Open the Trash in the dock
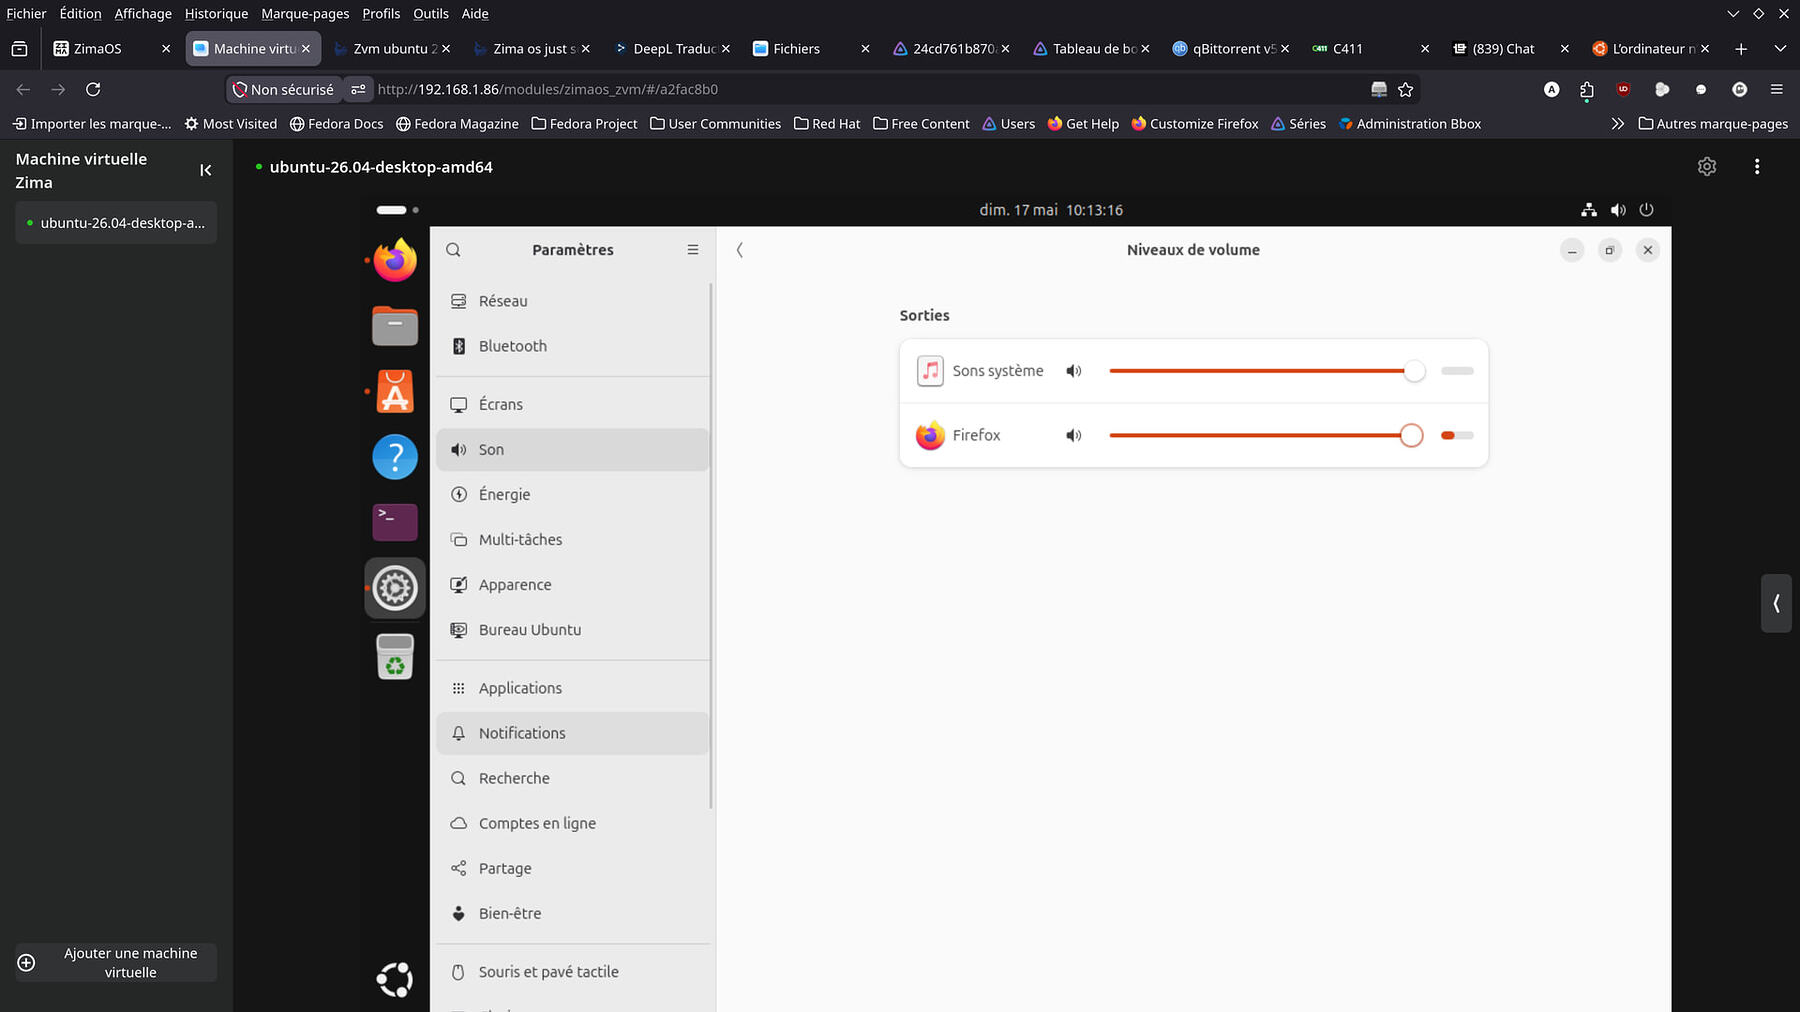Screen dimensions: 1800x1012 [395, 656]
